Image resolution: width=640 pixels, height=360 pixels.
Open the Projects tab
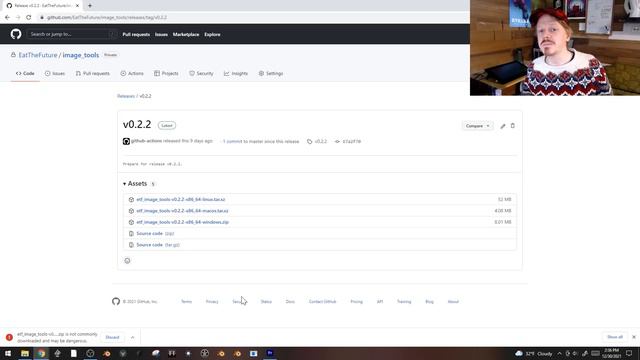click(166, 73)
